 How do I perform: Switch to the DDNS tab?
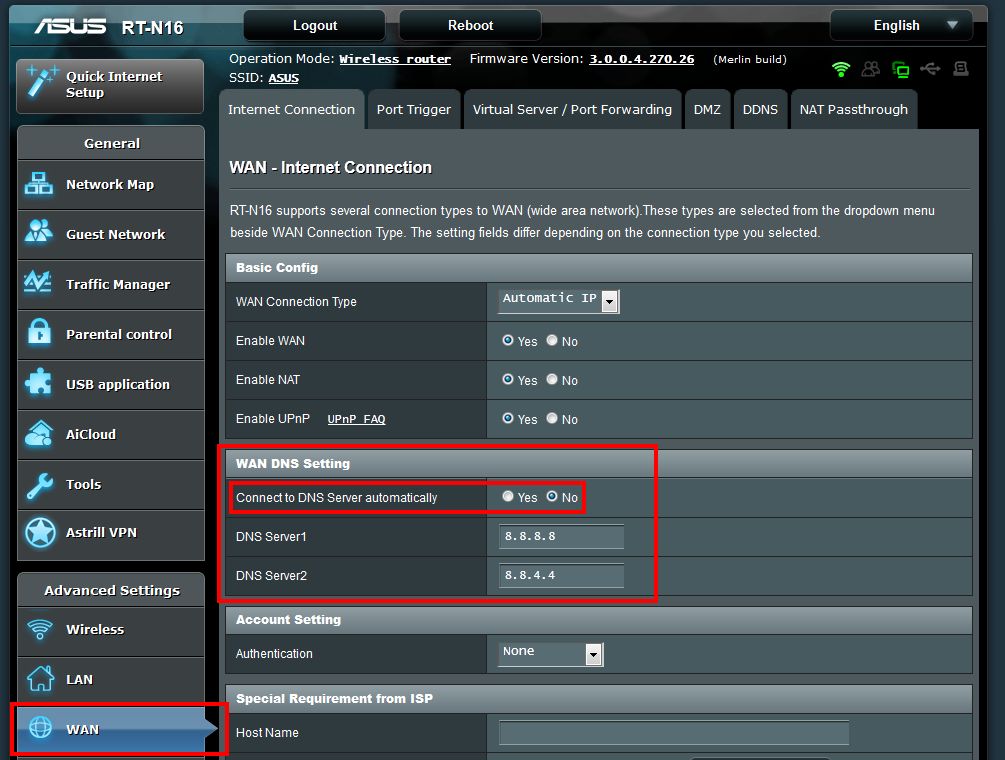click(760, 110)
